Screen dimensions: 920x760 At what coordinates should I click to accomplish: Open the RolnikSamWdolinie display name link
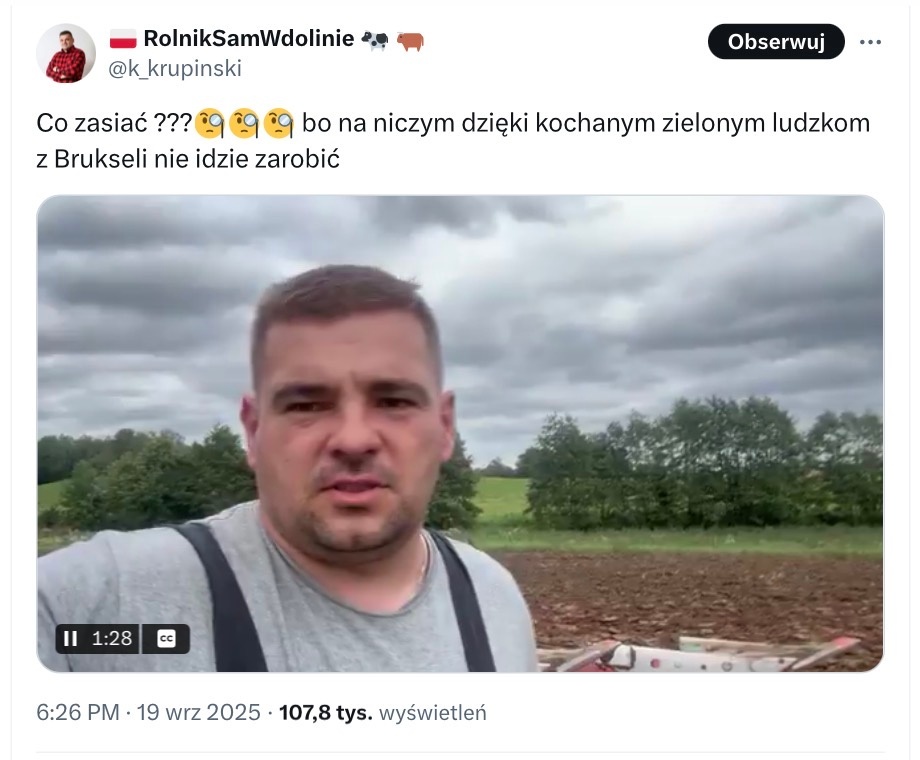(x=249, y=39)
